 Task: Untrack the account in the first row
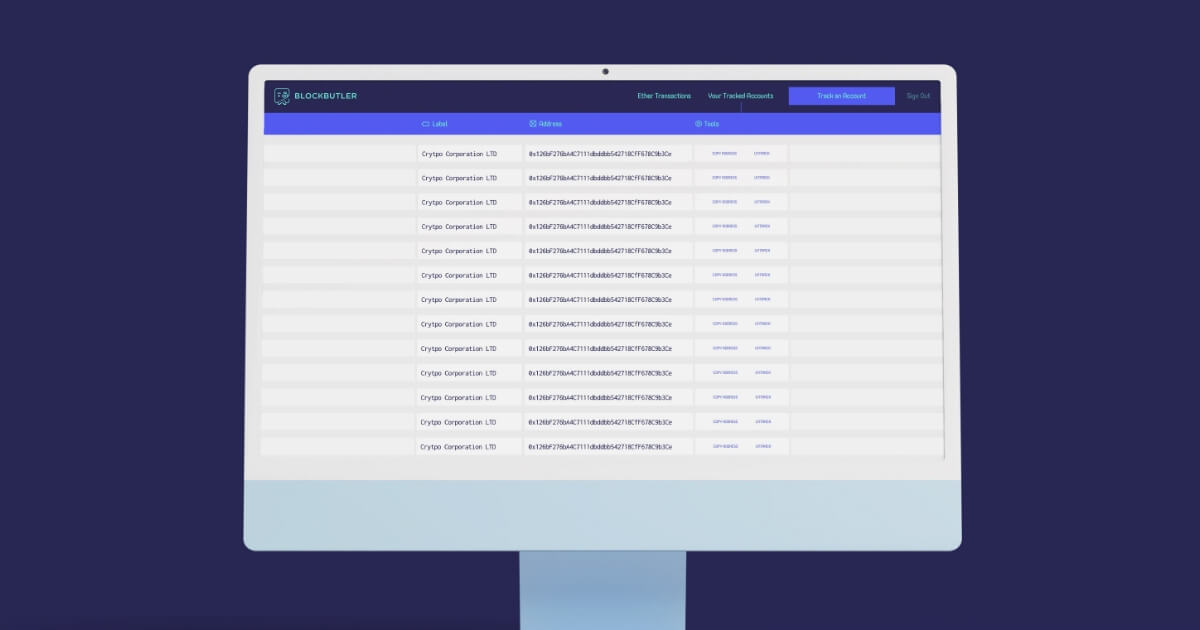(x=762, y=153)
